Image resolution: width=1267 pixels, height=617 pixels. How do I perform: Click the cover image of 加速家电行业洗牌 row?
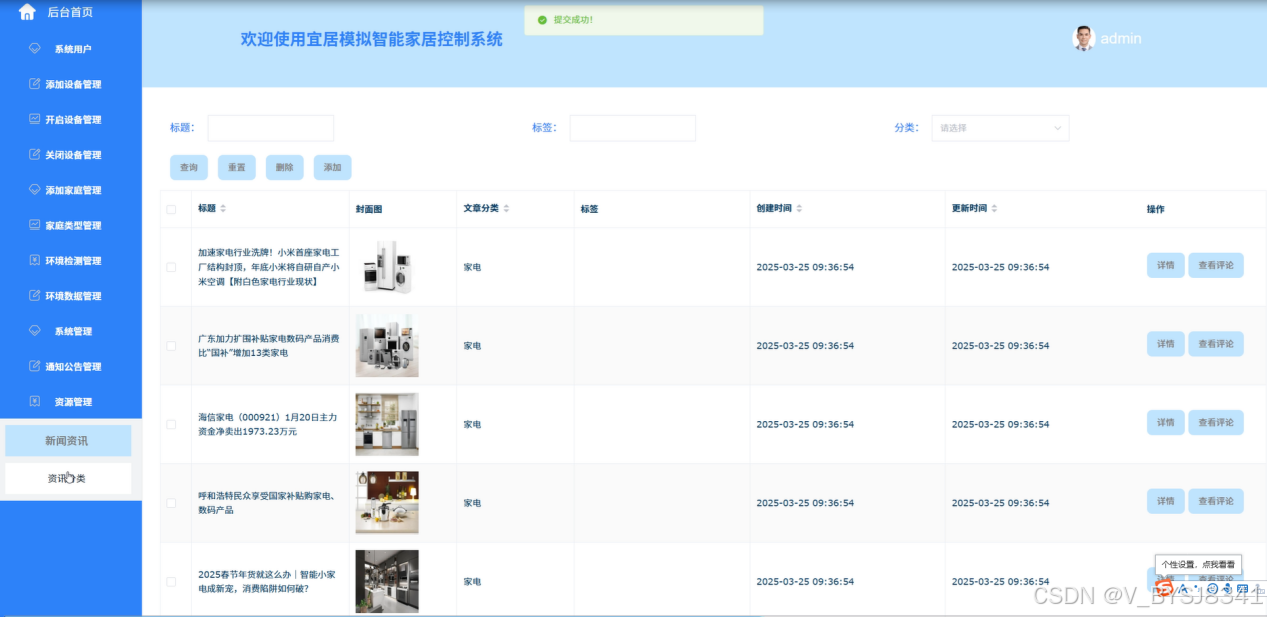pyautogui.click(x=387, y=267)
